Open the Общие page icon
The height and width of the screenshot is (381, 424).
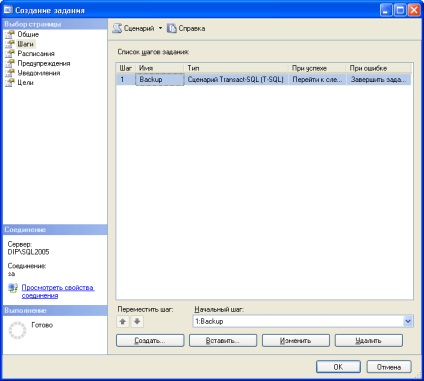(x=10, y=34)
